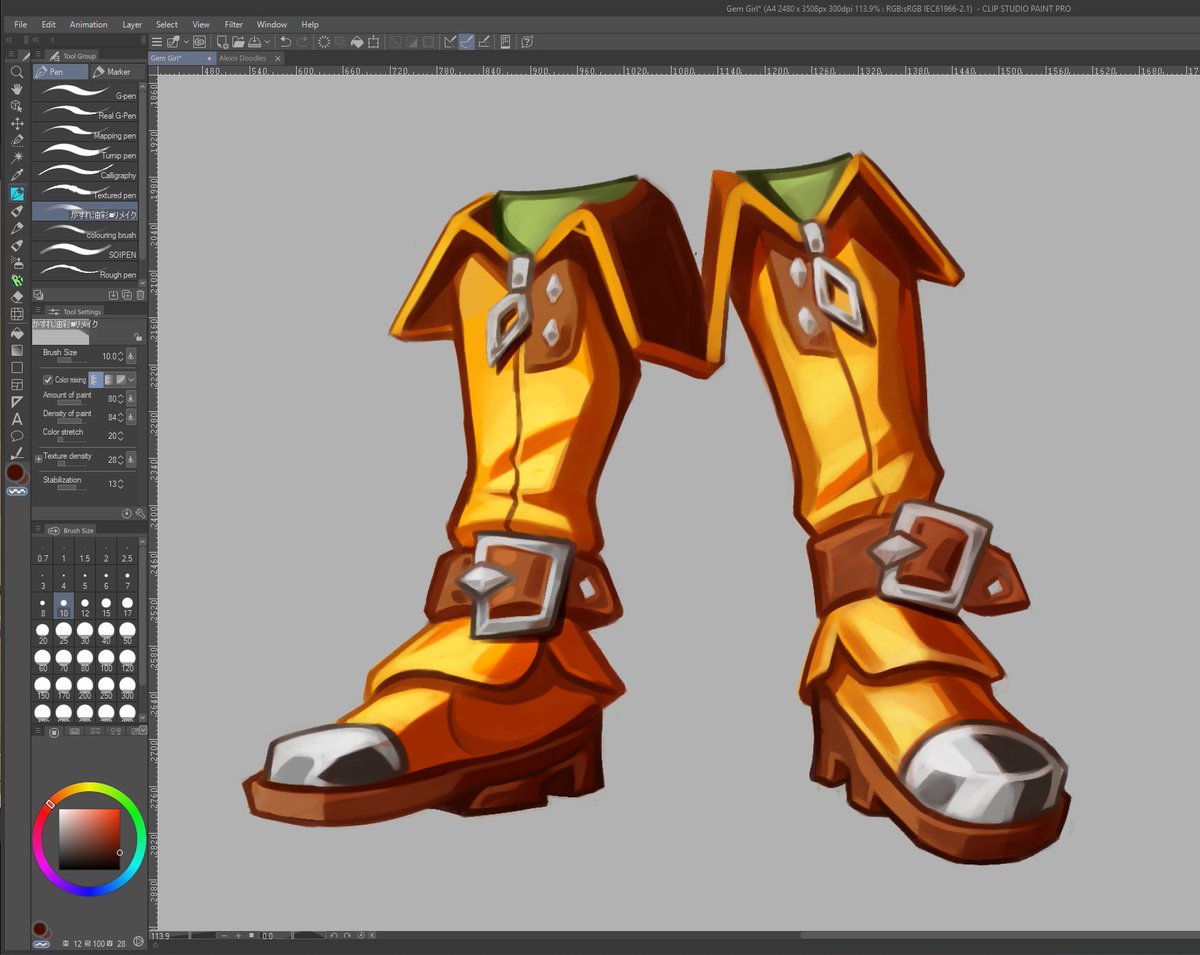Select the Calligraphy sub tool

coord(85,172)
